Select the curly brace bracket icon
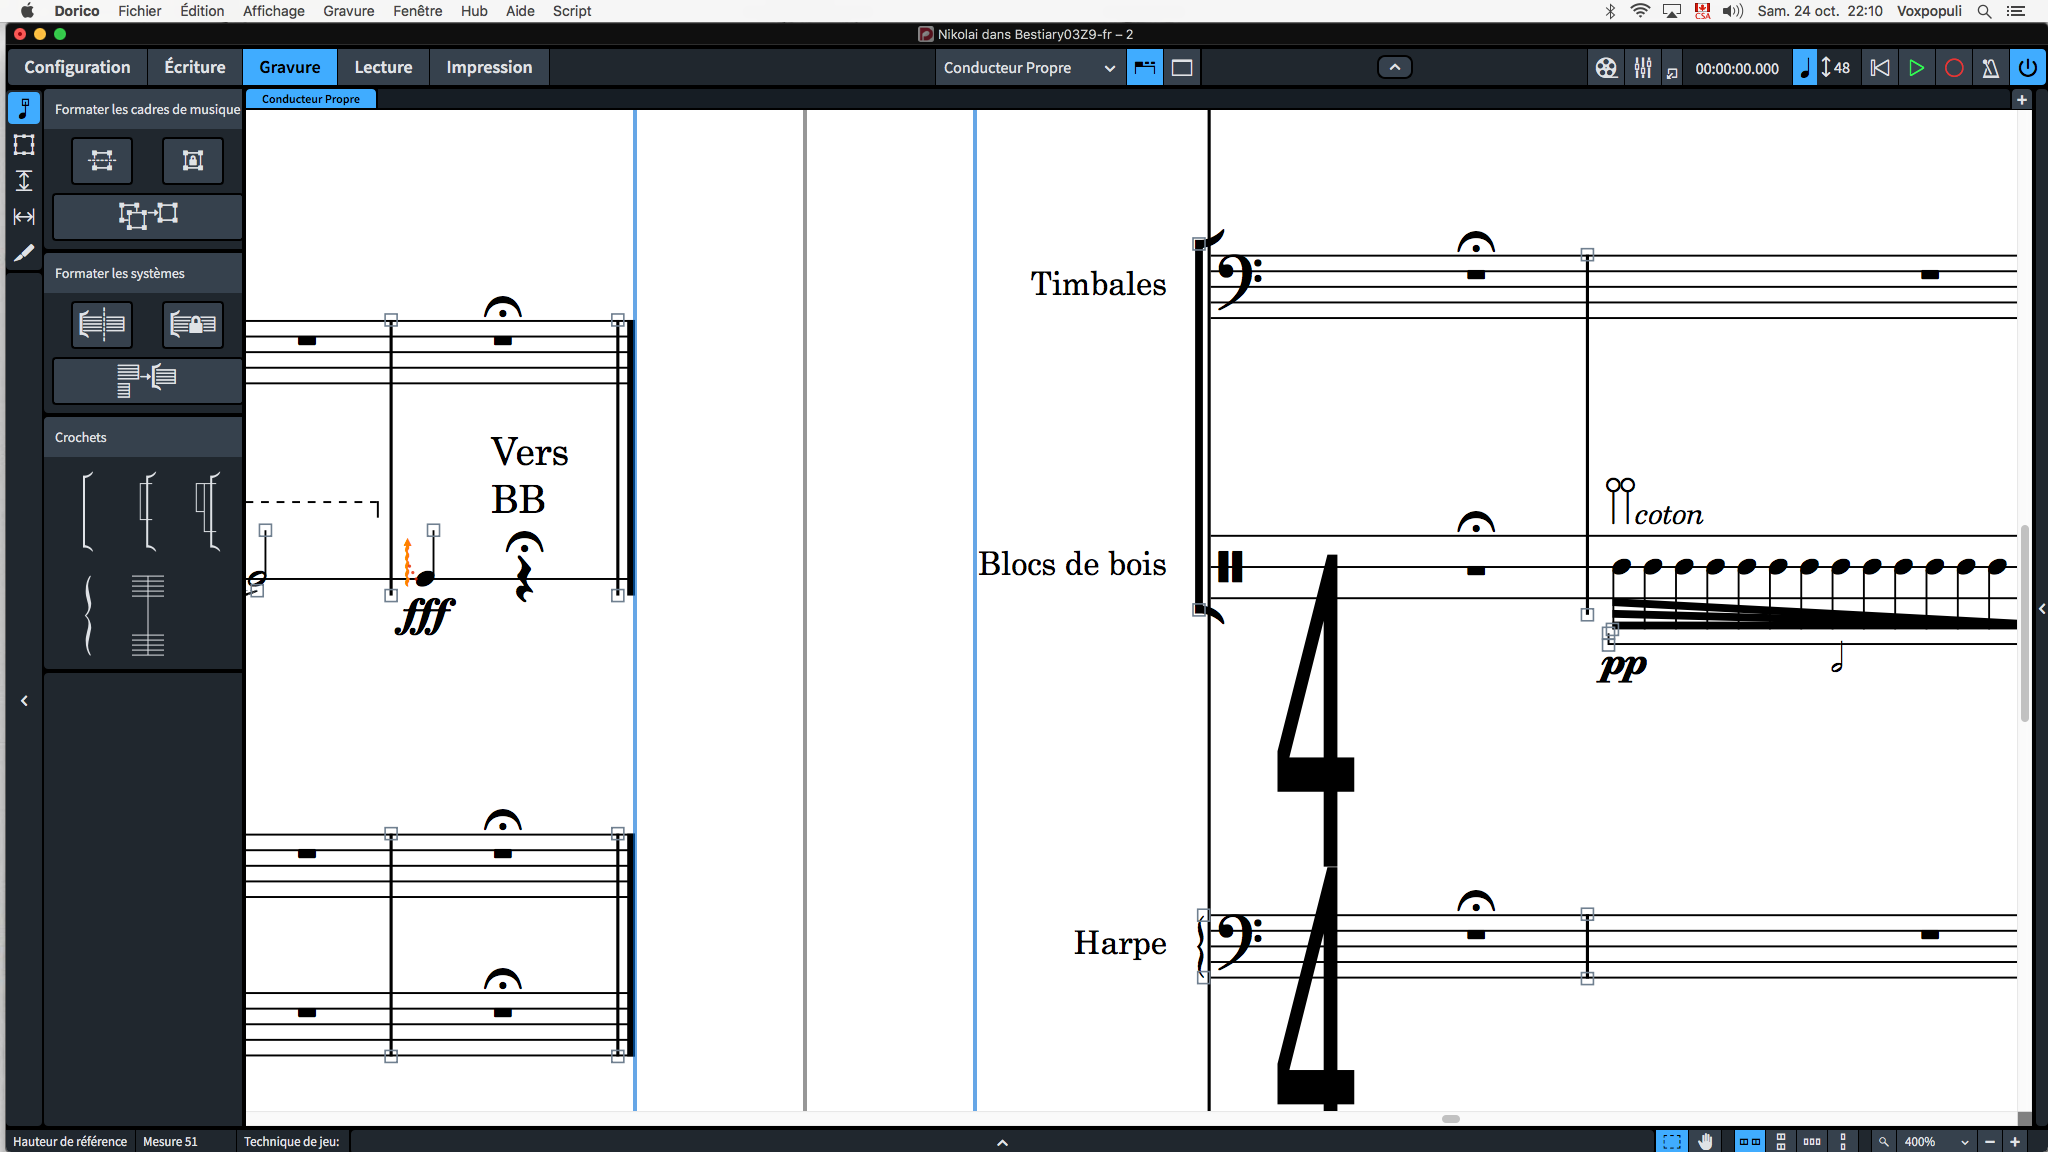The height and width of the screenshot is (1152, 2048). coord(89,616)
